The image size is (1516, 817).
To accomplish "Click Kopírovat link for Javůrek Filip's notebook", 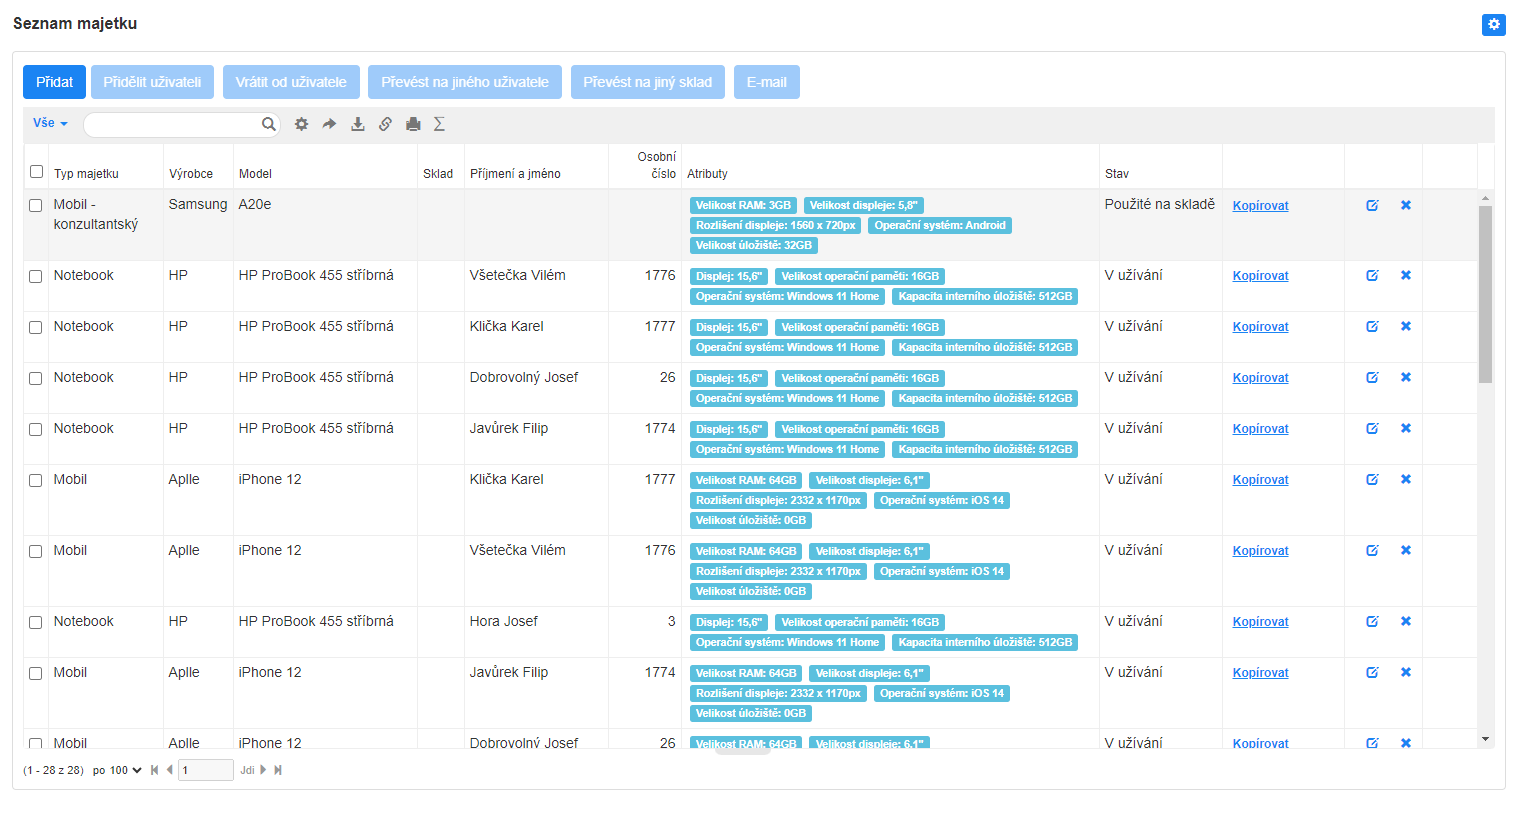I will 1260,429.
